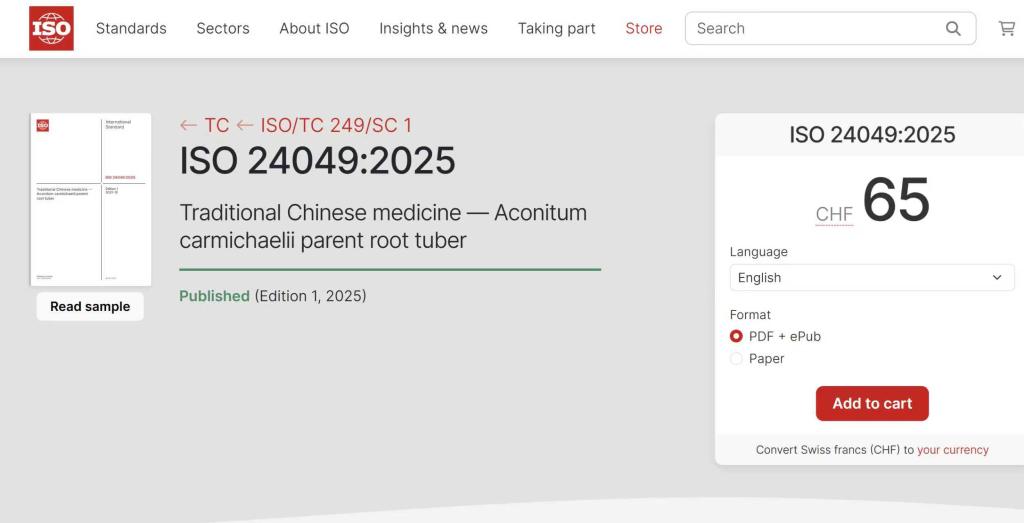This screenshot has height=523, width=1024.
Task: Click the Read sample button
Action: click(x=90, y=306)
